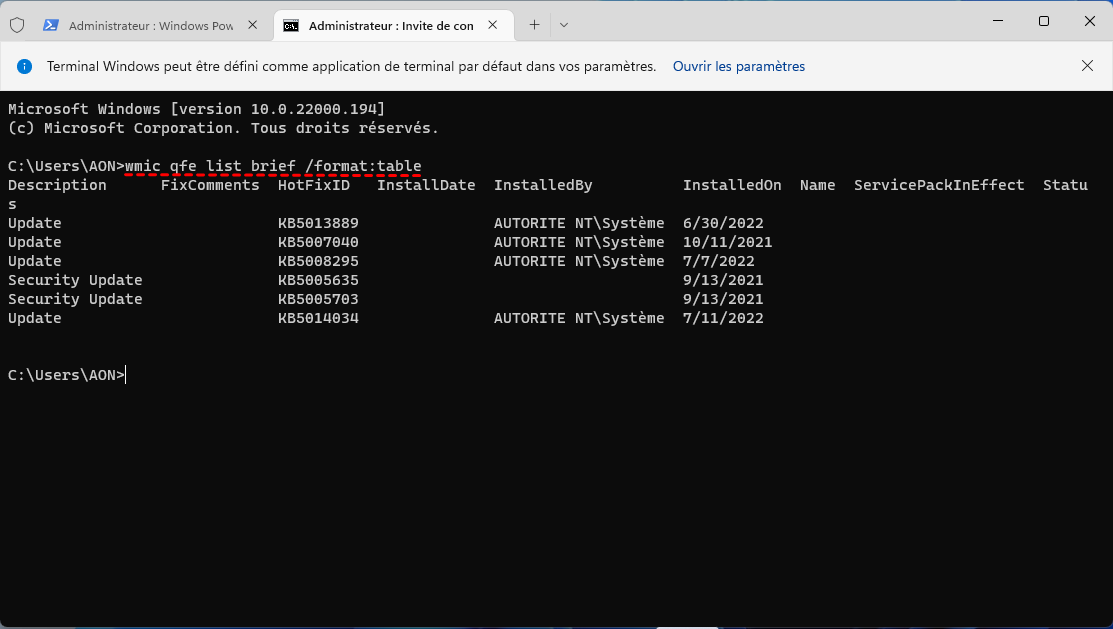This screenshot has width=1113, height=629.
Task: Click hotfix ID KB5005635
Action: pos(318,280)
